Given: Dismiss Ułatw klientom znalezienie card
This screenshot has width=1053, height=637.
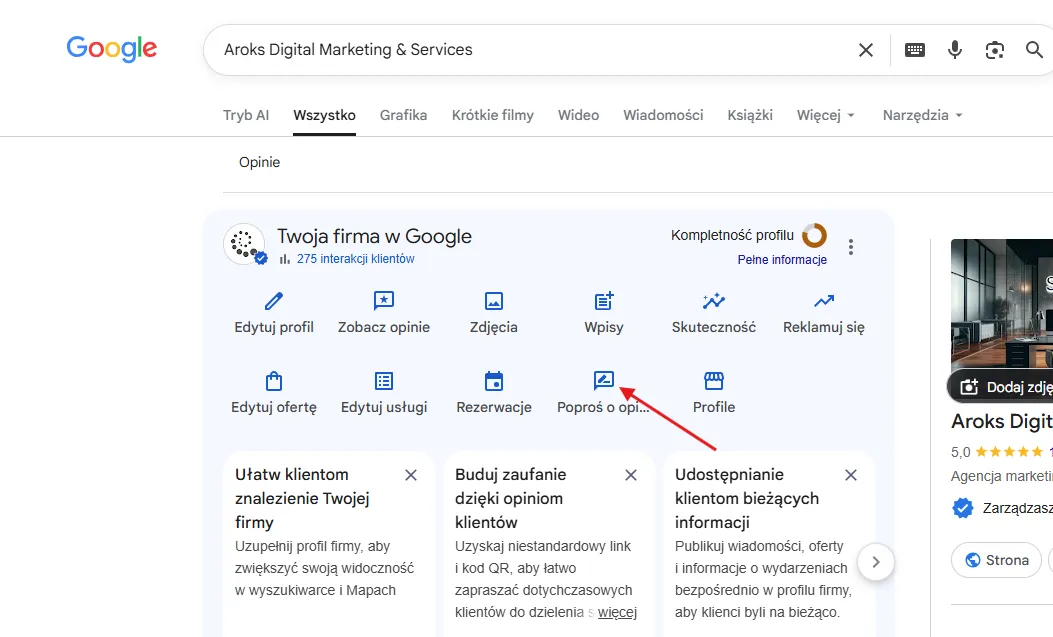Looking at the screenshot, I should (x=411, y=475).
